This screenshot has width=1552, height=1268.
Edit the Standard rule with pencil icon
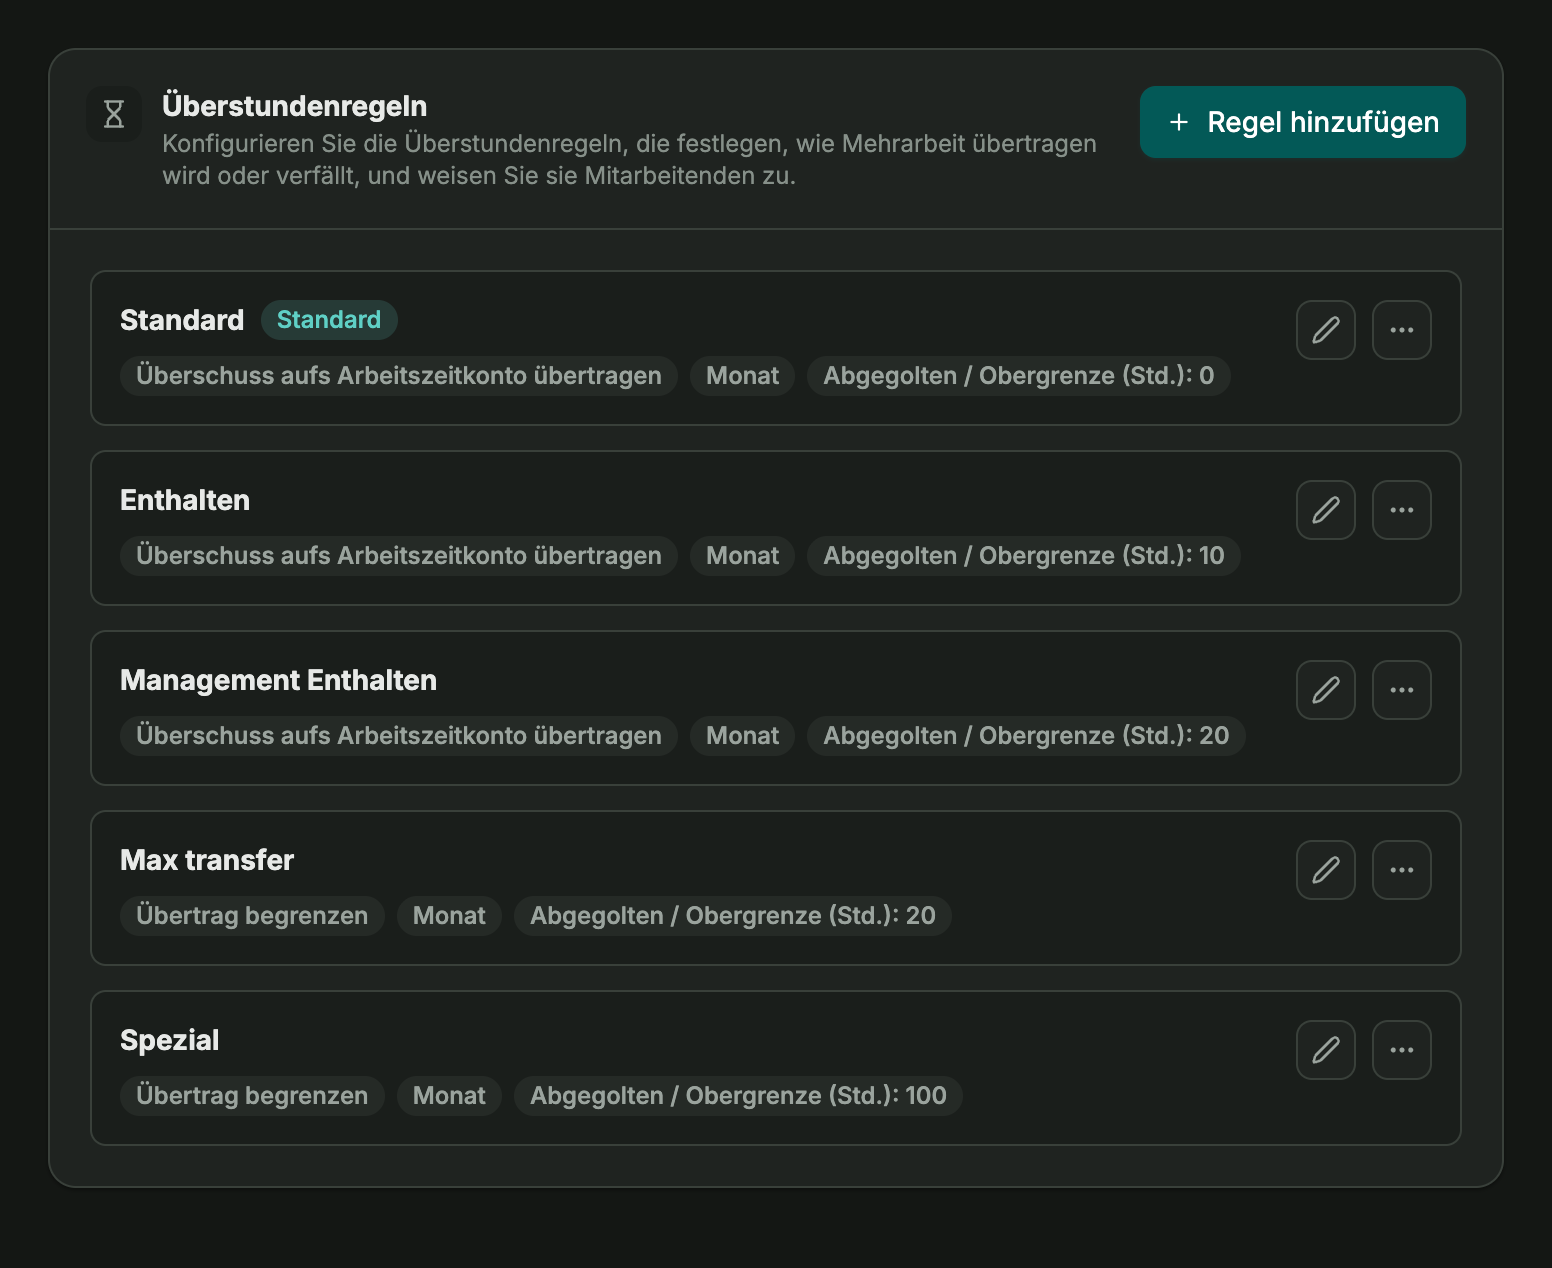click(1326, 330)
